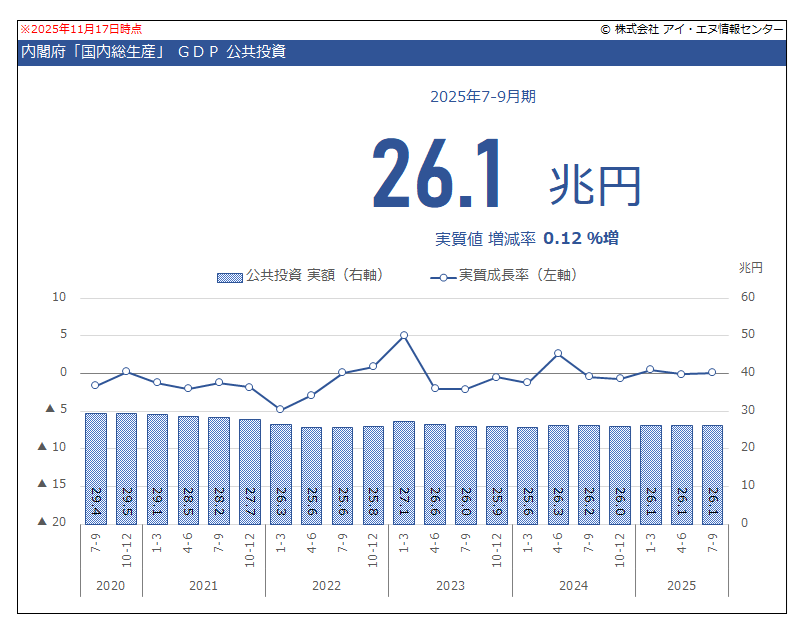This screenshot has height=634, width=804.
Task: Click the 2025年7-9月期 period label
Action: coord(483,97)
